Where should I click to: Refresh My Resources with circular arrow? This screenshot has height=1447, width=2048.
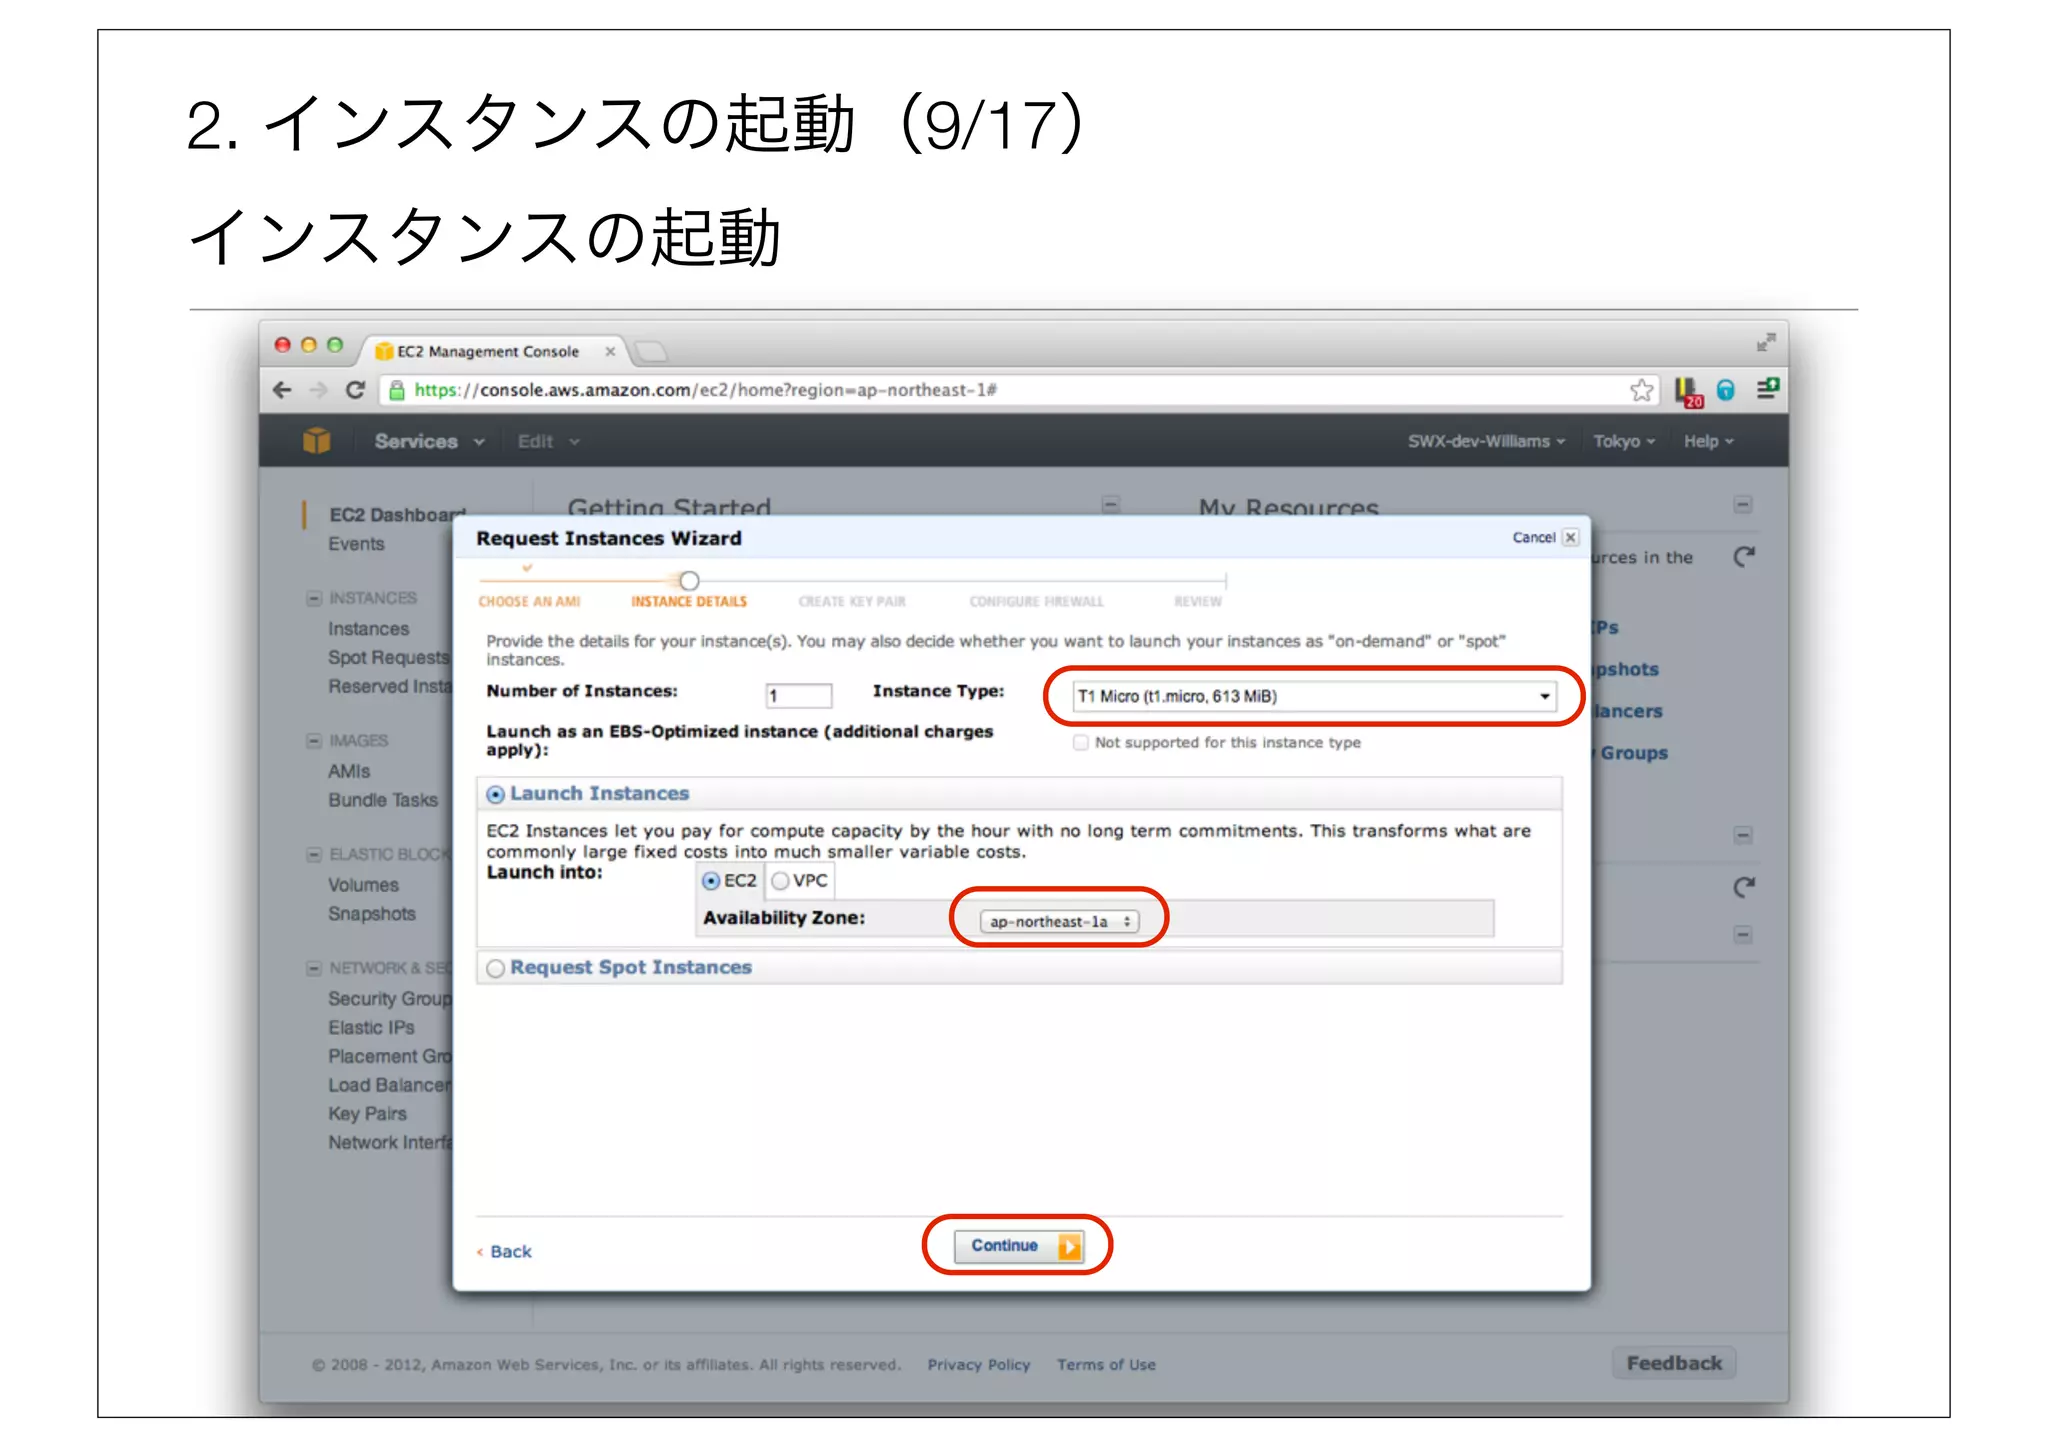coord(1744,557)
